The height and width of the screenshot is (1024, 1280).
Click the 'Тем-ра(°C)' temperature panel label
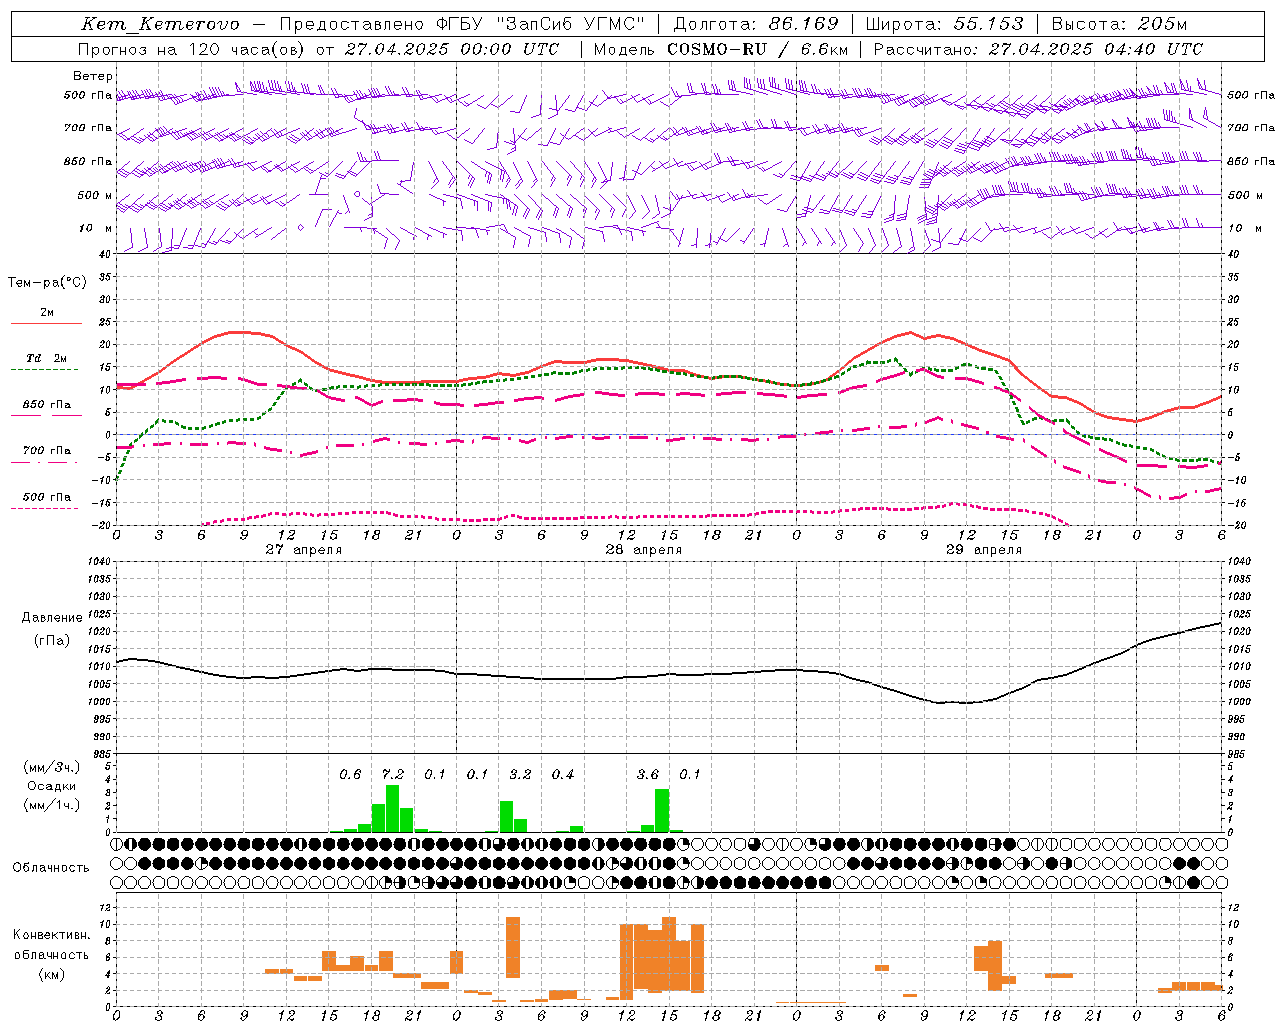click(x=47, y=283)
